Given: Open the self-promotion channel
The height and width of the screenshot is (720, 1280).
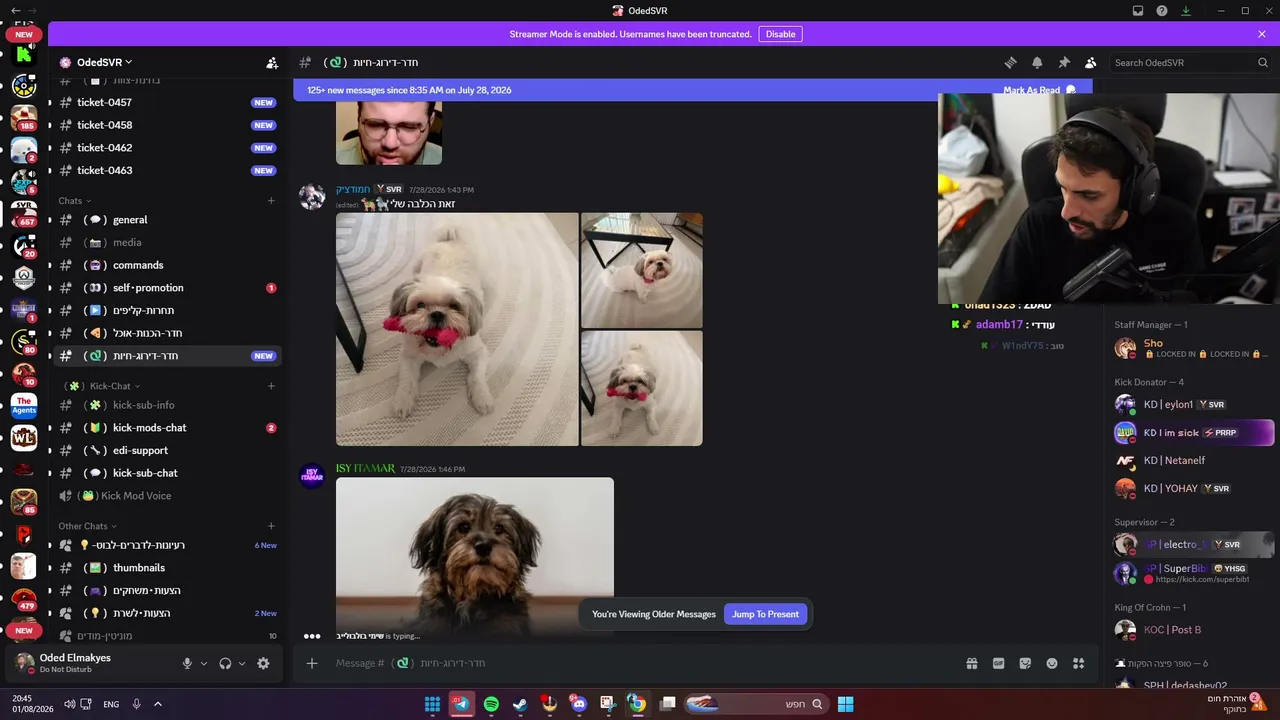Looking at the screenshot, I should [x=167, y=288].
